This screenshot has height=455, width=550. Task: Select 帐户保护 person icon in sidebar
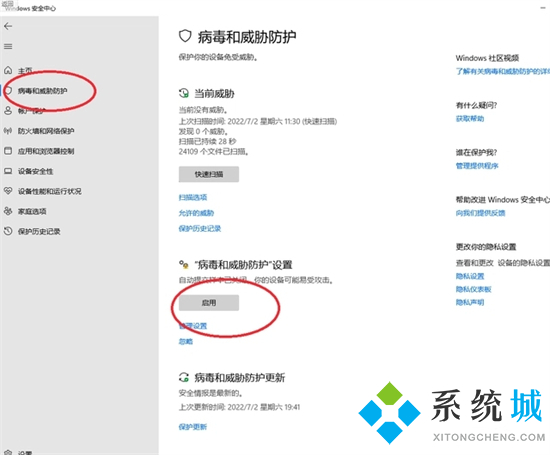tap(8, 111)
